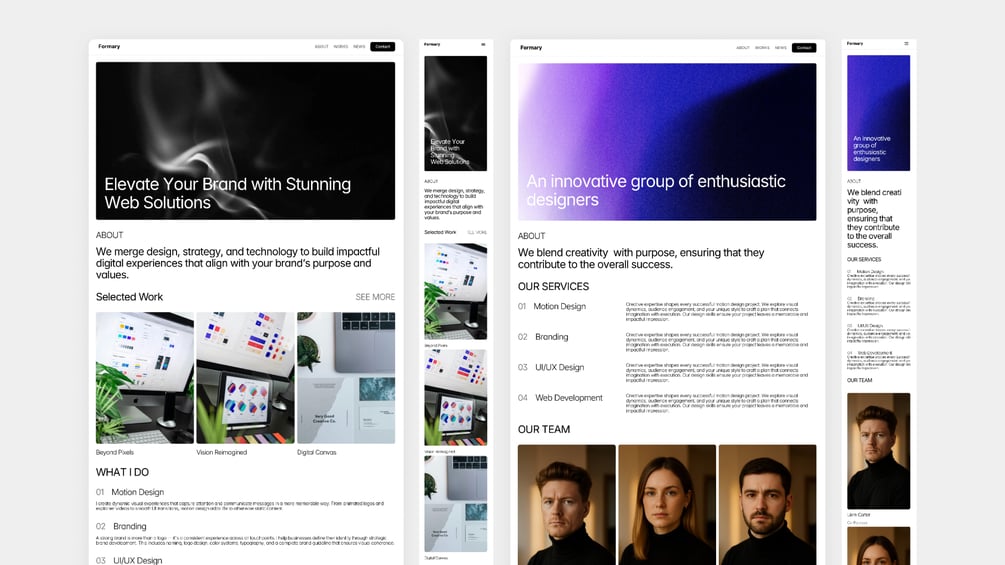Open the WORKS nav link on the purple-hero desktop page
The width and height of the screenshot is (1005, 565).
tap(762, 47)
